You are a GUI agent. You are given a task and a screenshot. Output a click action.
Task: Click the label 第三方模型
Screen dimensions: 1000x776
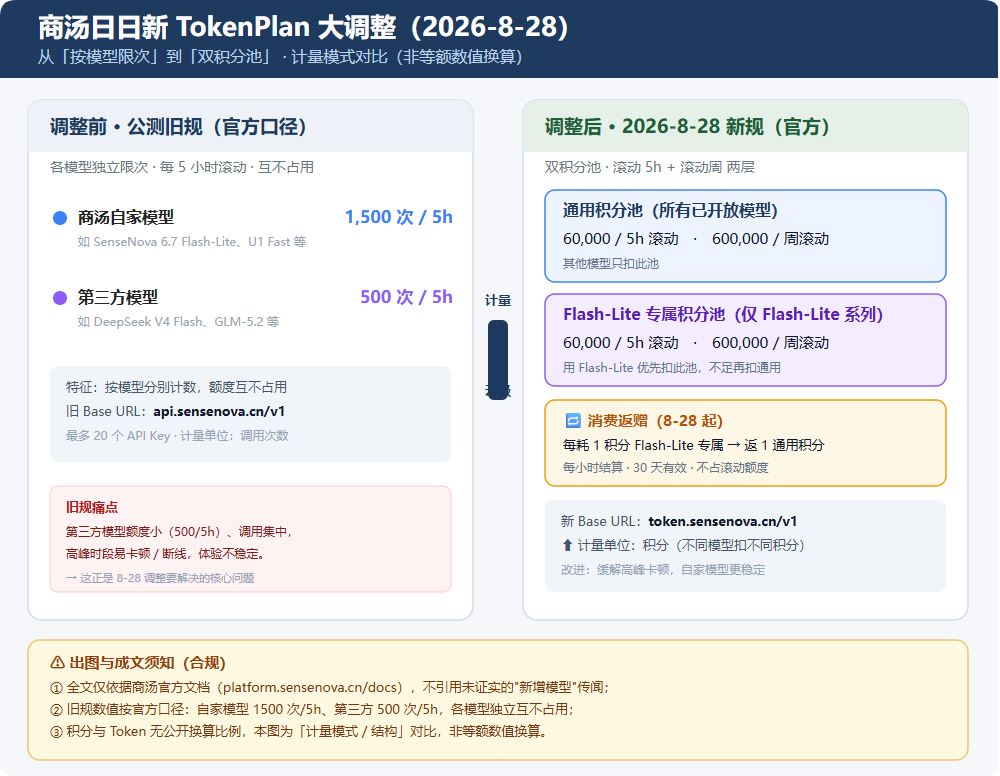(x=118, y=297)
